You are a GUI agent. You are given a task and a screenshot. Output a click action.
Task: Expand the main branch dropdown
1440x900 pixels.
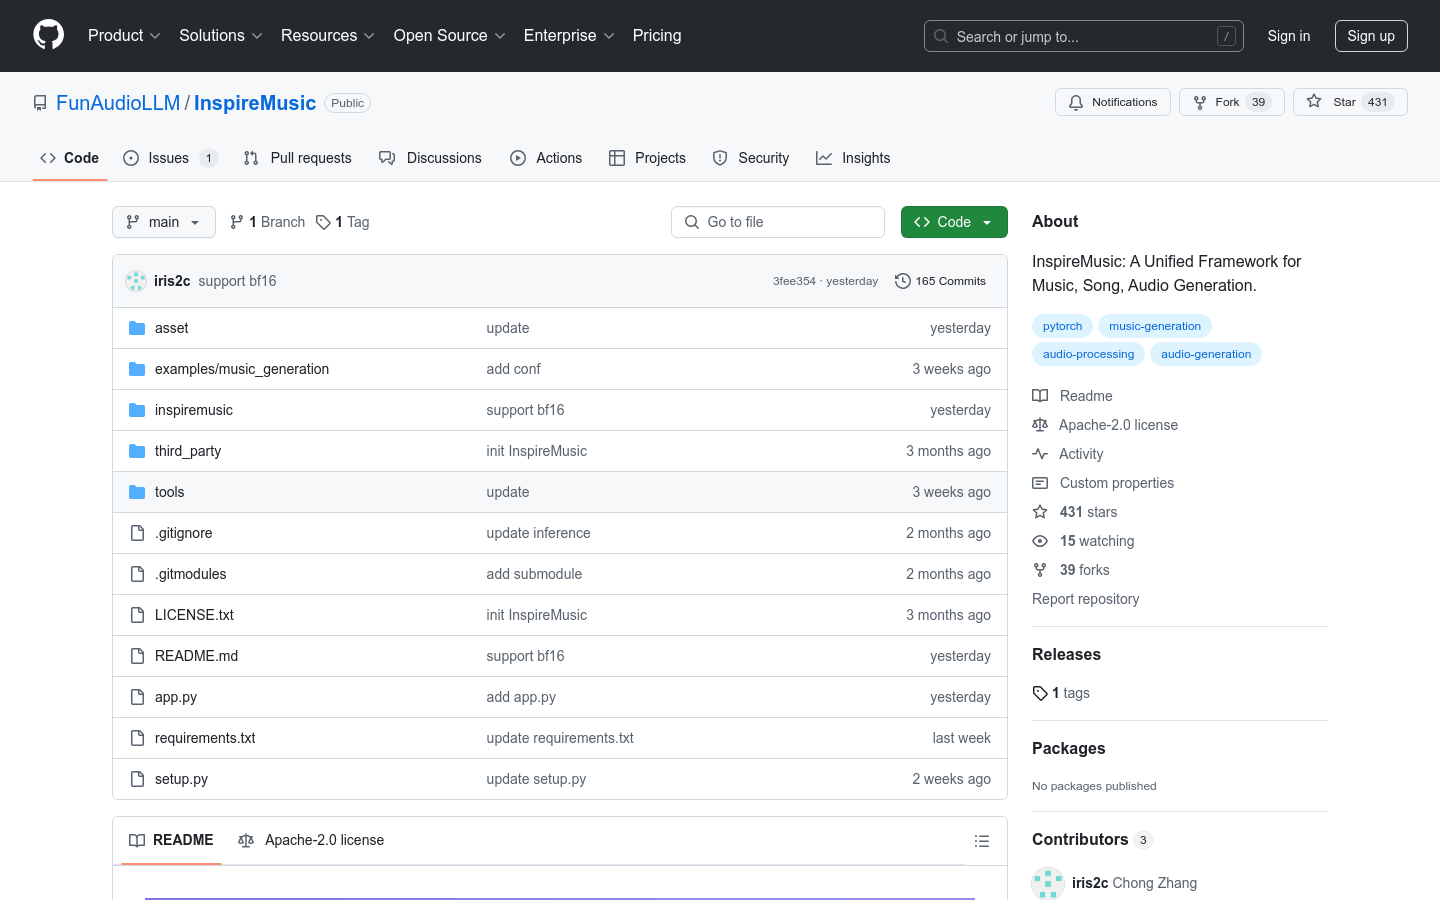[x=164, y=222]
